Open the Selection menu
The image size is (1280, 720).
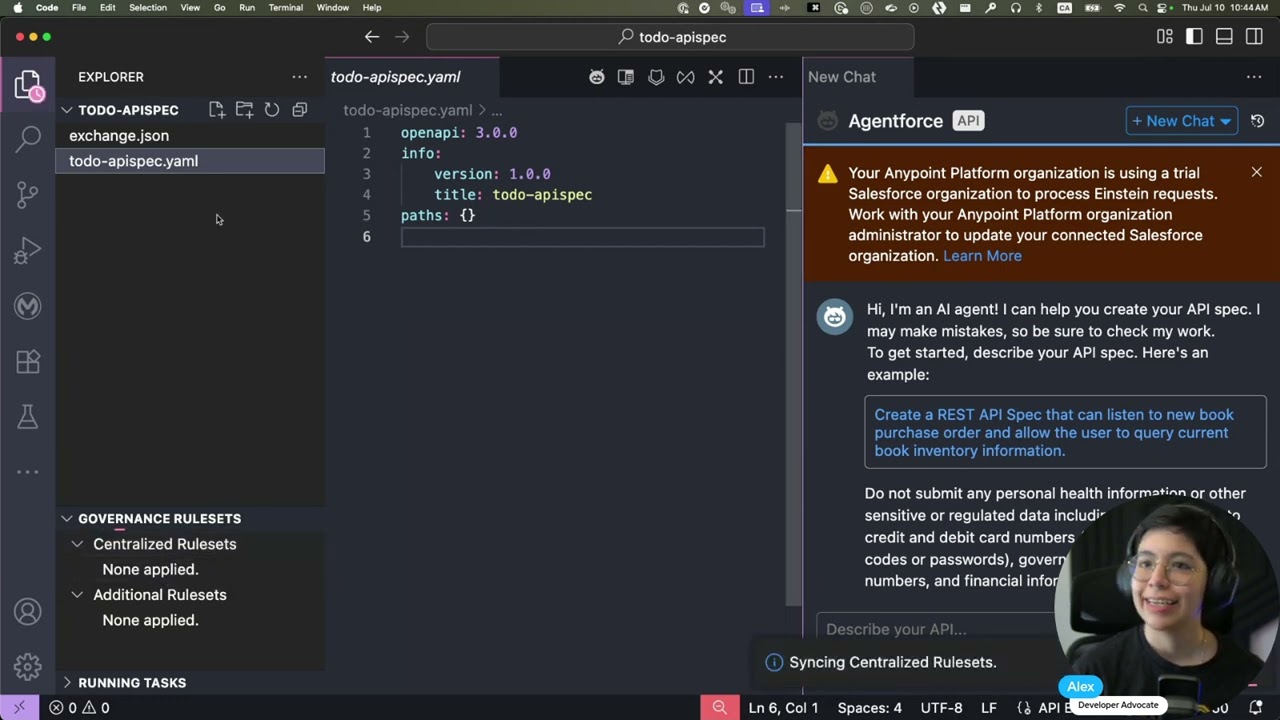(x=148, y=8)
